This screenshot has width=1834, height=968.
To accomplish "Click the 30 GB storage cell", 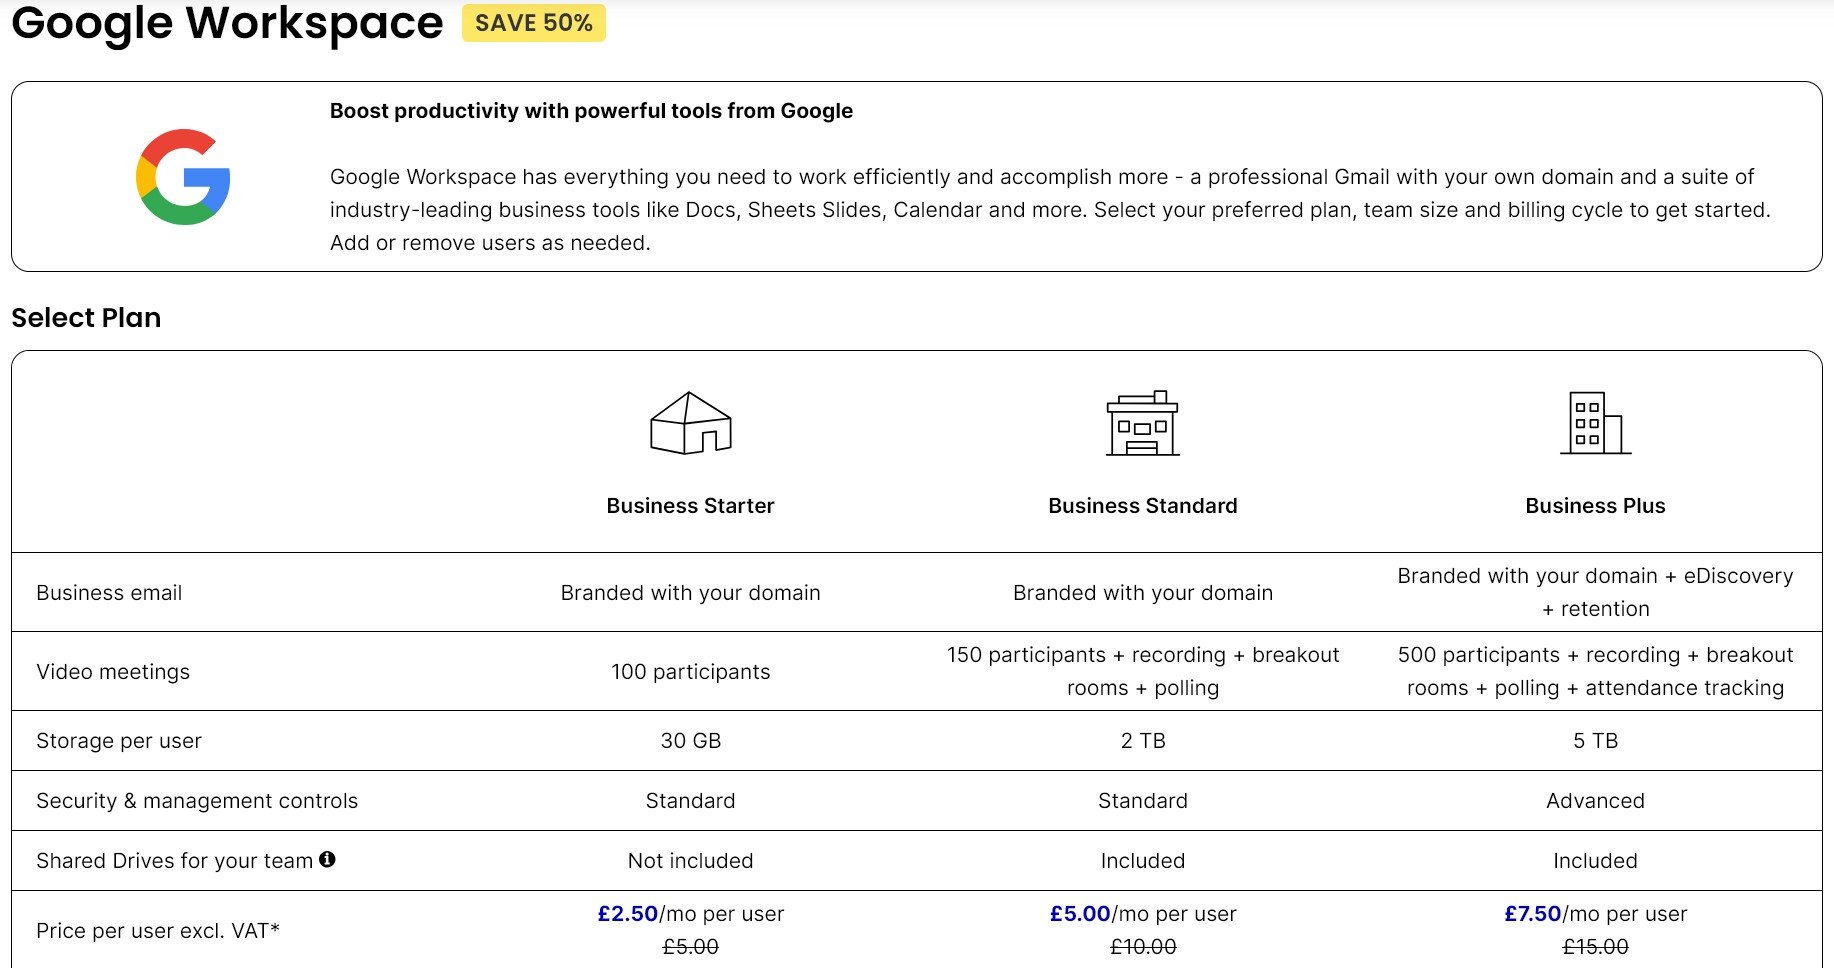I will tap(691, 741).
